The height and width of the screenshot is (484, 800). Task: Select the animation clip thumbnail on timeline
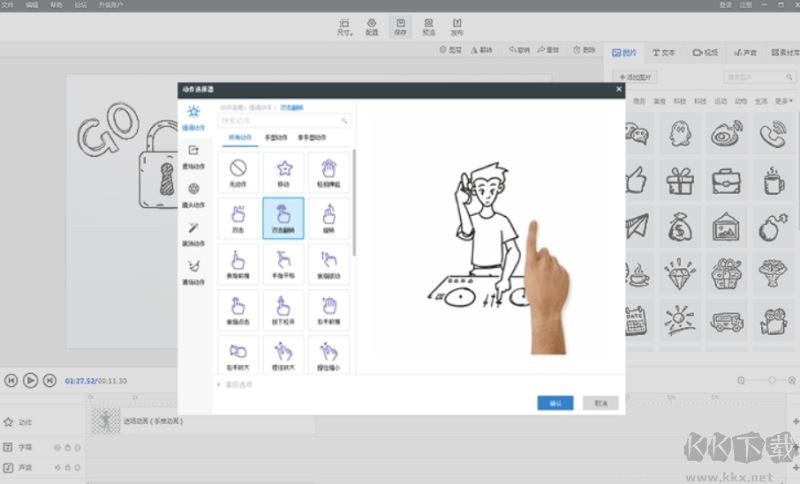(x=106, y=421)
